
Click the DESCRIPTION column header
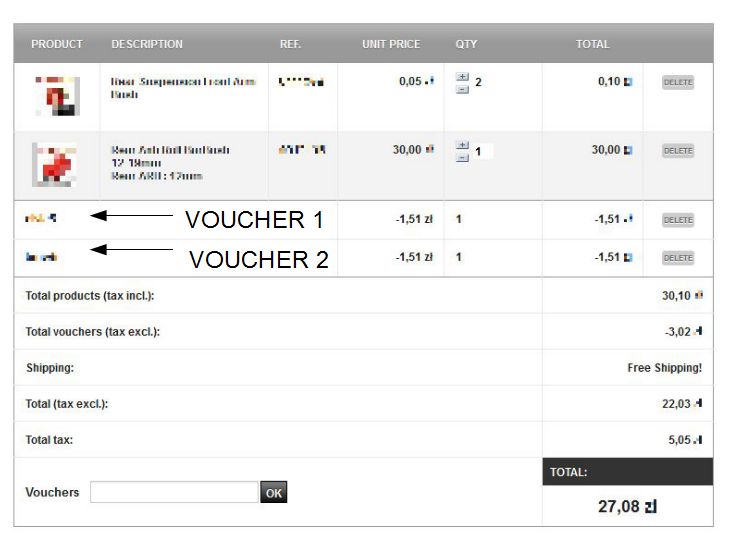click(147, 44)
